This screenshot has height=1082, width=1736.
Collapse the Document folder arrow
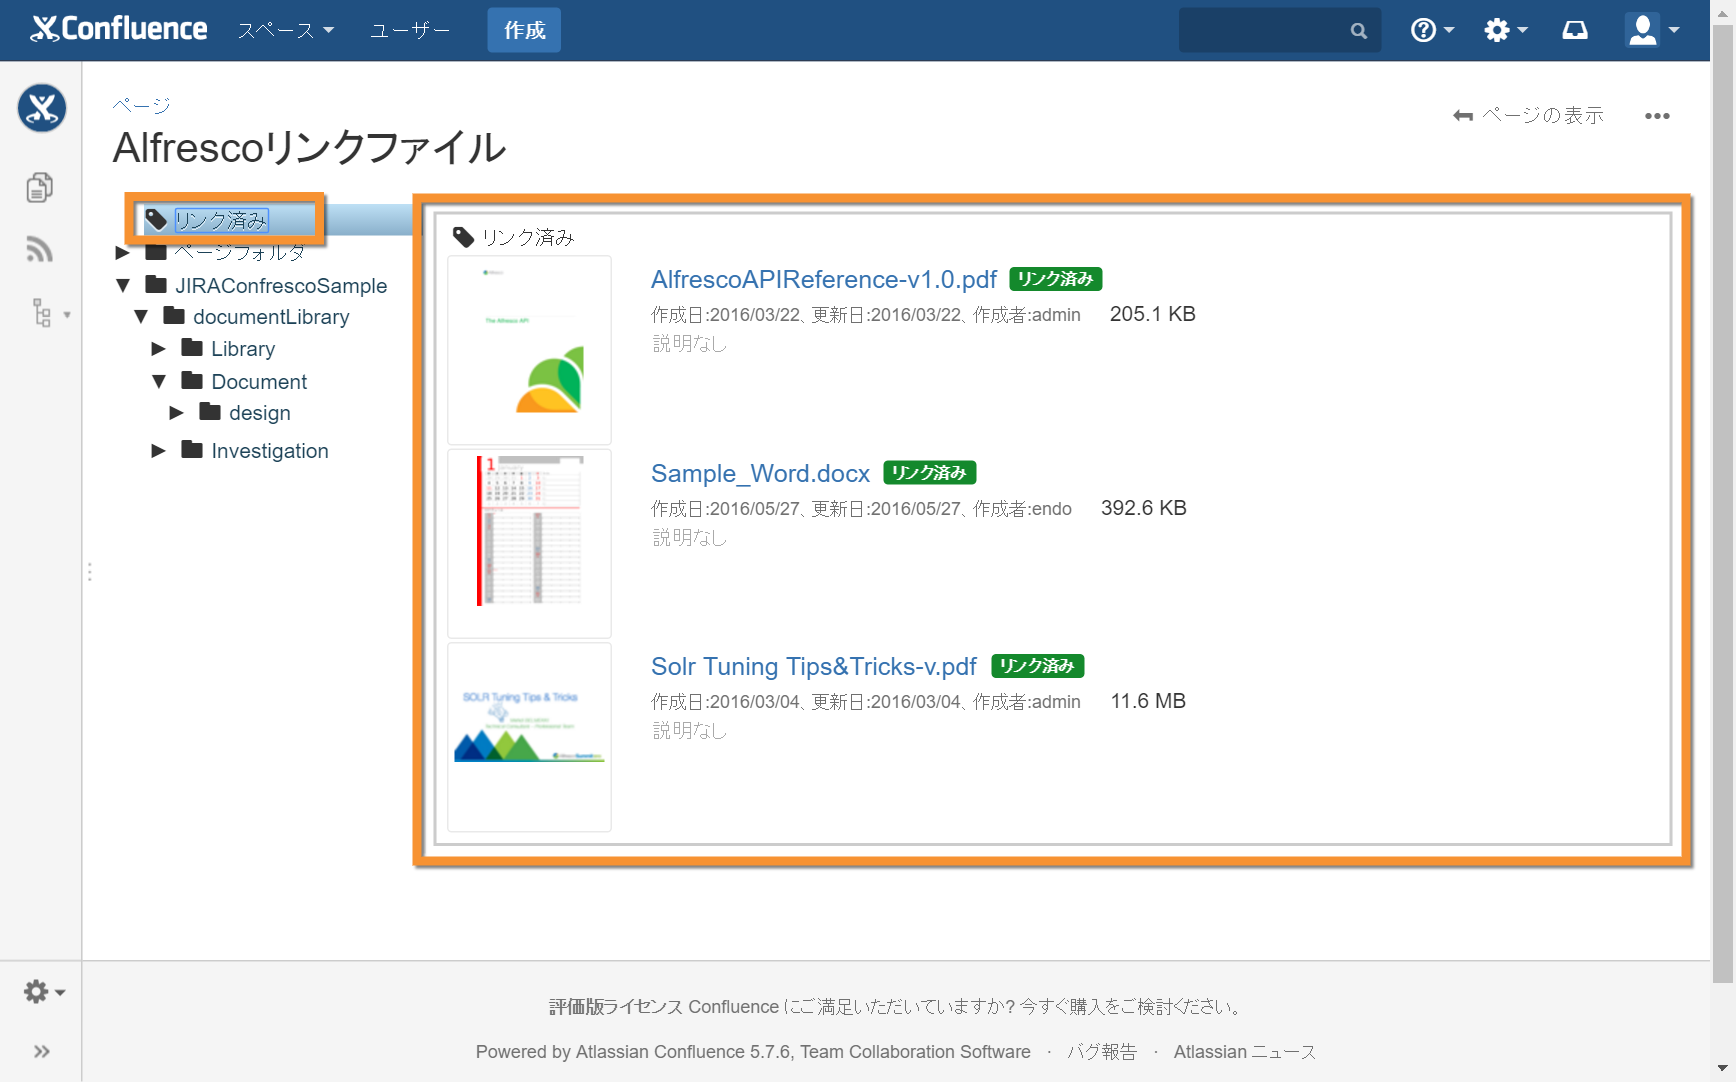159,381
